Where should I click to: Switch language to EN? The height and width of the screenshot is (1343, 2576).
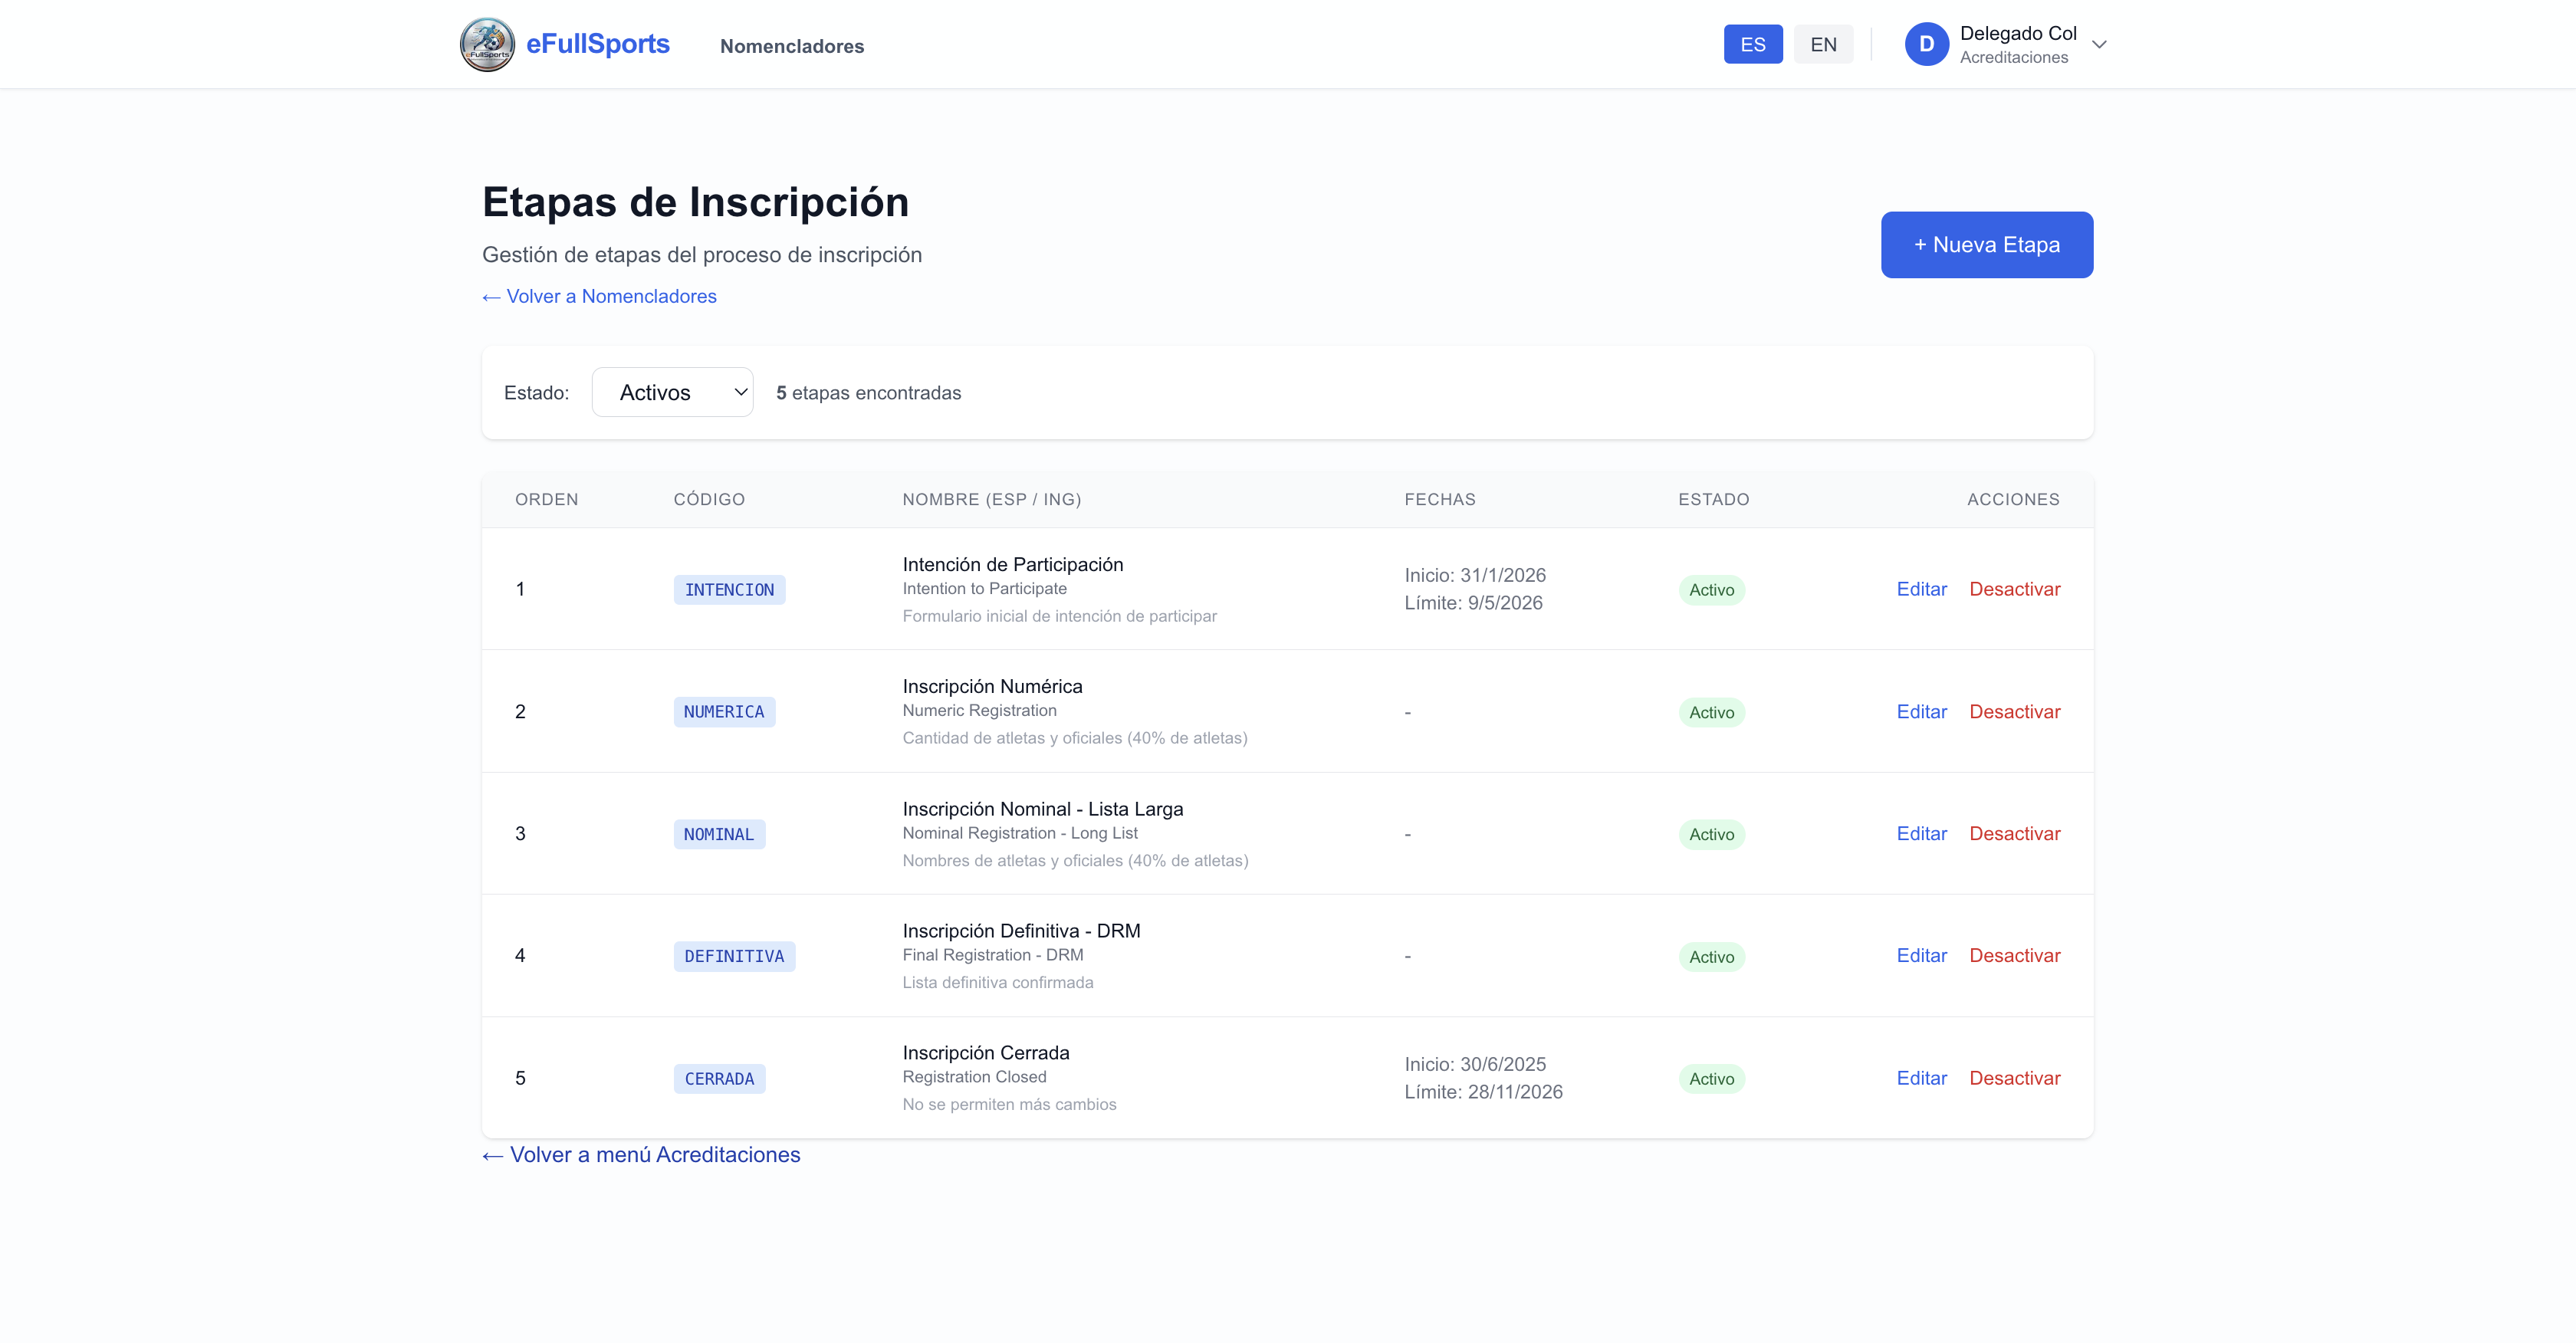click(x=1822, y=44)
